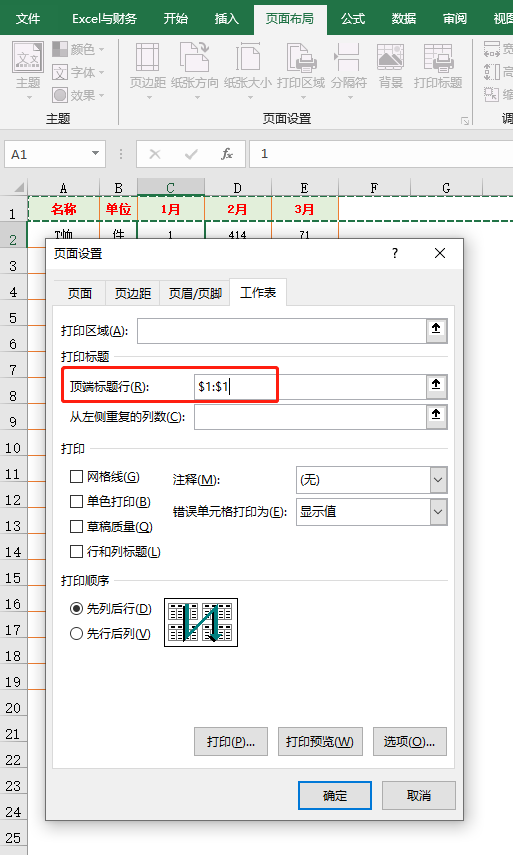Click the 从左侧重复的列数 input field
The image size is (513, 855).
pyautogui.click(x=310, y=417)
